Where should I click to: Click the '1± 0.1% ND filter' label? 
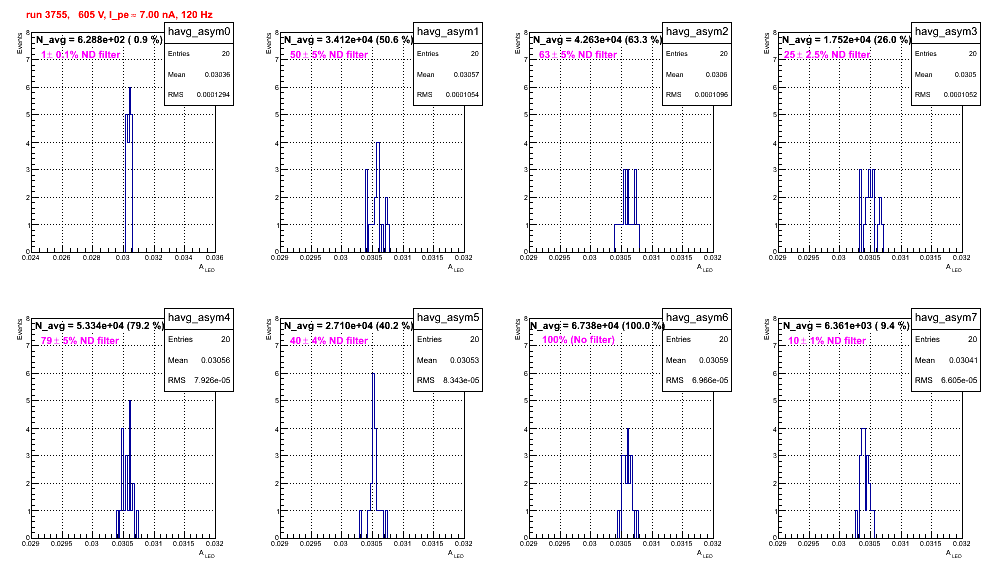pyautogui.click(x=81, y=55)
